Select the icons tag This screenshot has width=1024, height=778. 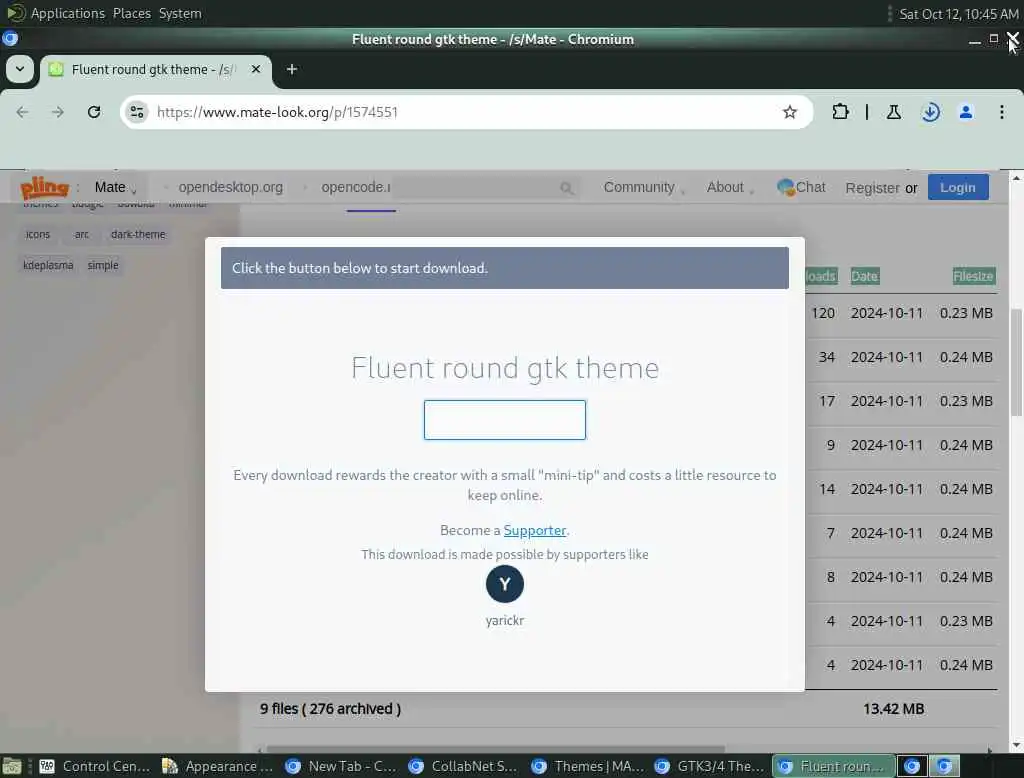(x=37, y=235)
